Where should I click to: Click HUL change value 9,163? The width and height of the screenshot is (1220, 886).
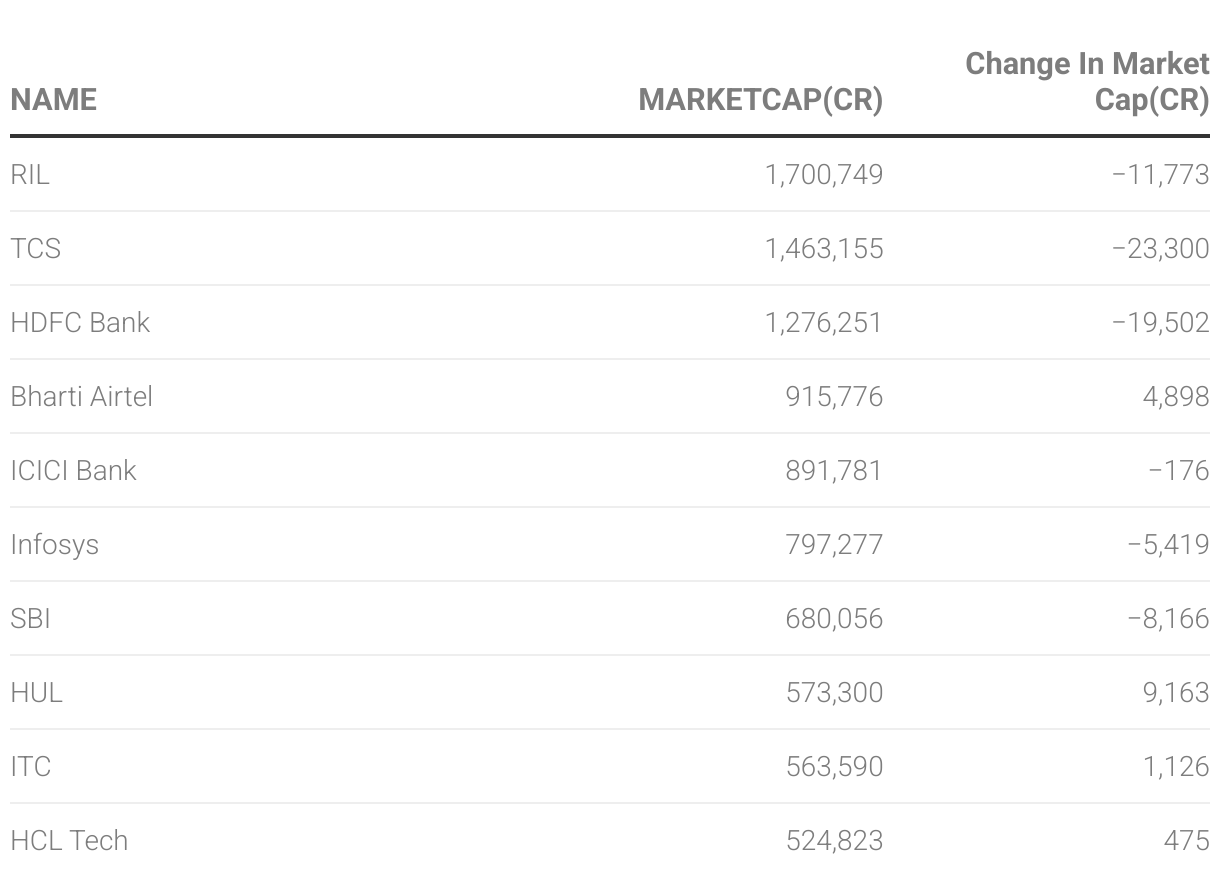(x=1176, y=693)
